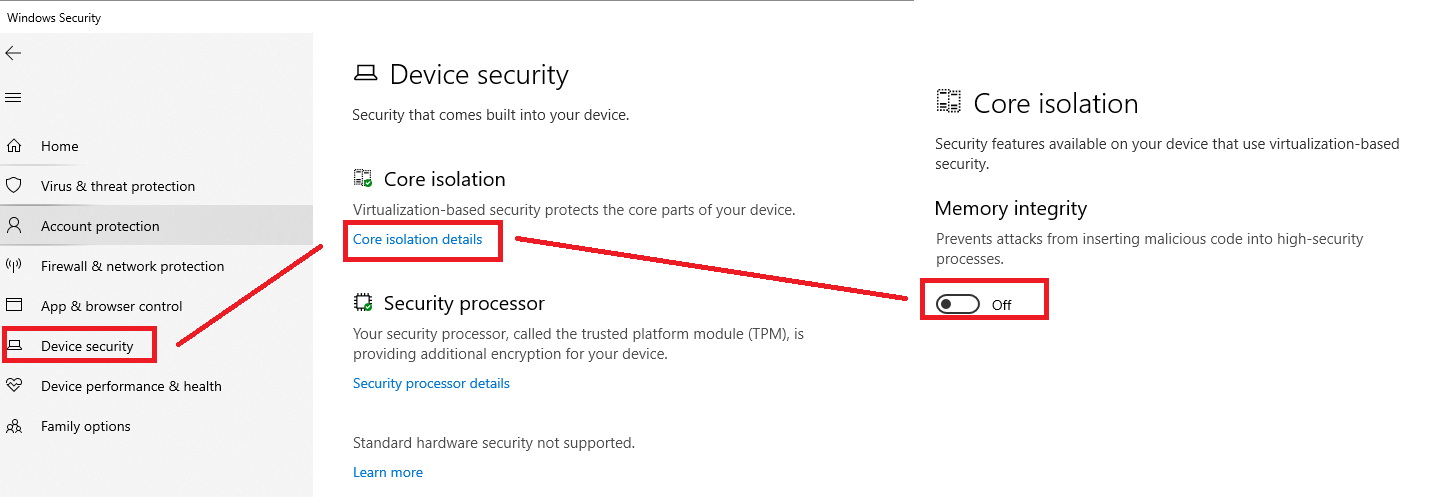
Task: Open the hamburger navigation menu
Action: pyautogui.click(x=14, y=97)
